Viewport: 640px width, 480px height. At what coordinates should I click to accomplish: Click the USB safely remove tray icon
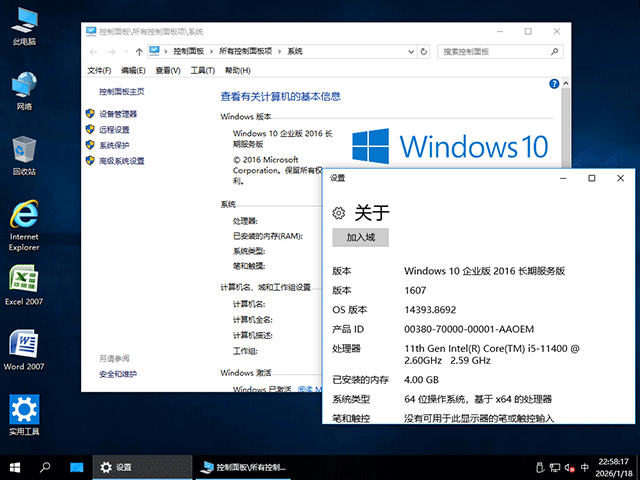coord(540,467)
